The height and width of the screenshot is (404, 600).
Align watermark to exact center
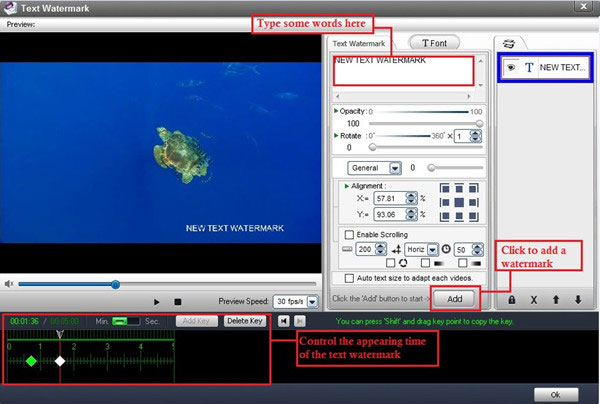(x=459, y=202)
